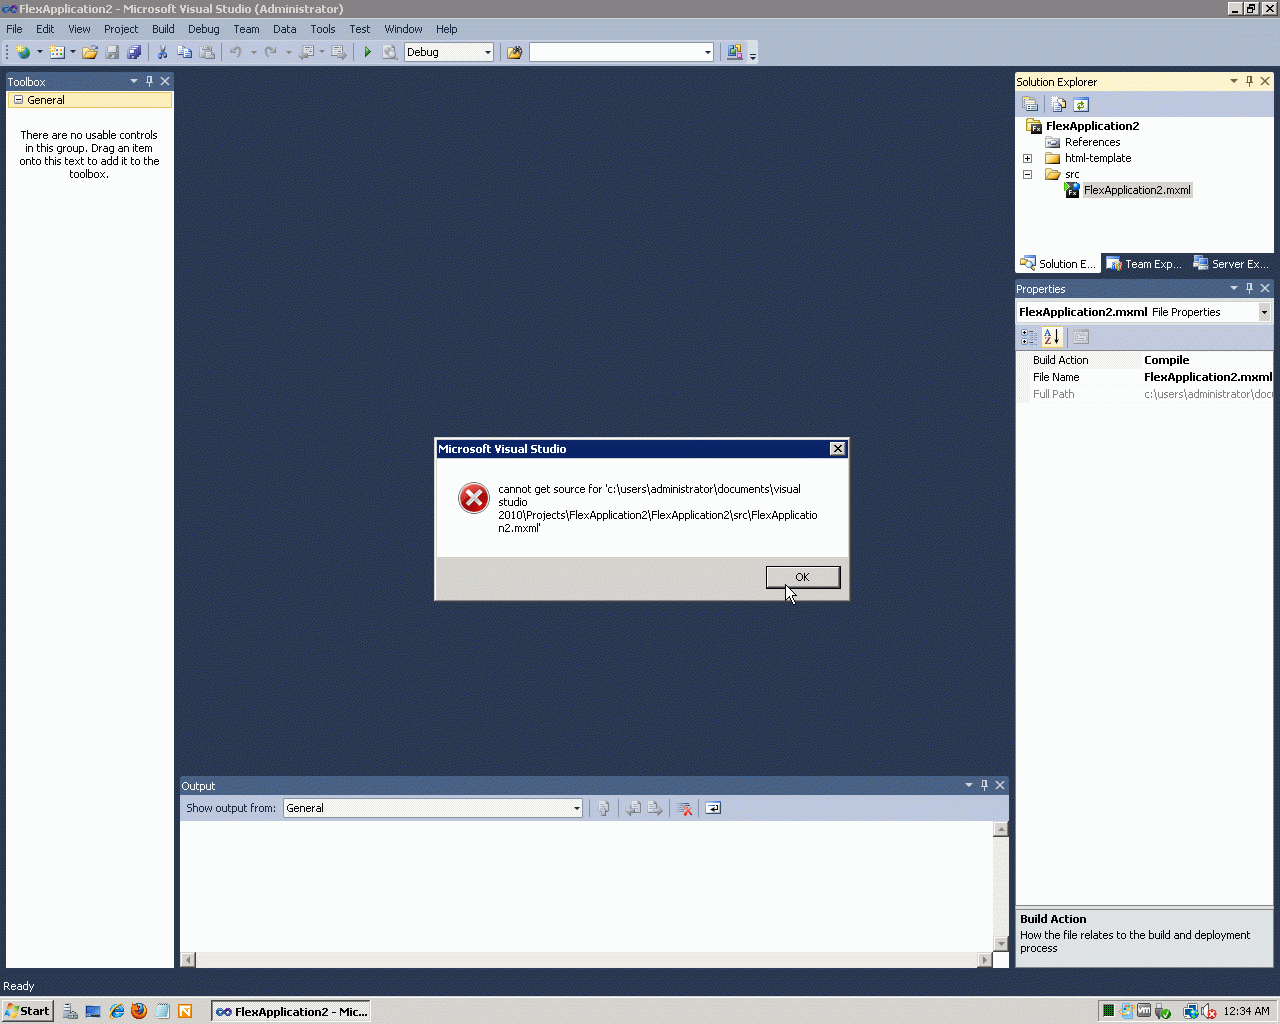Click the Redo arrow icon
This screenshot has height=1024, width=1280.
click(x=270, y=52)
